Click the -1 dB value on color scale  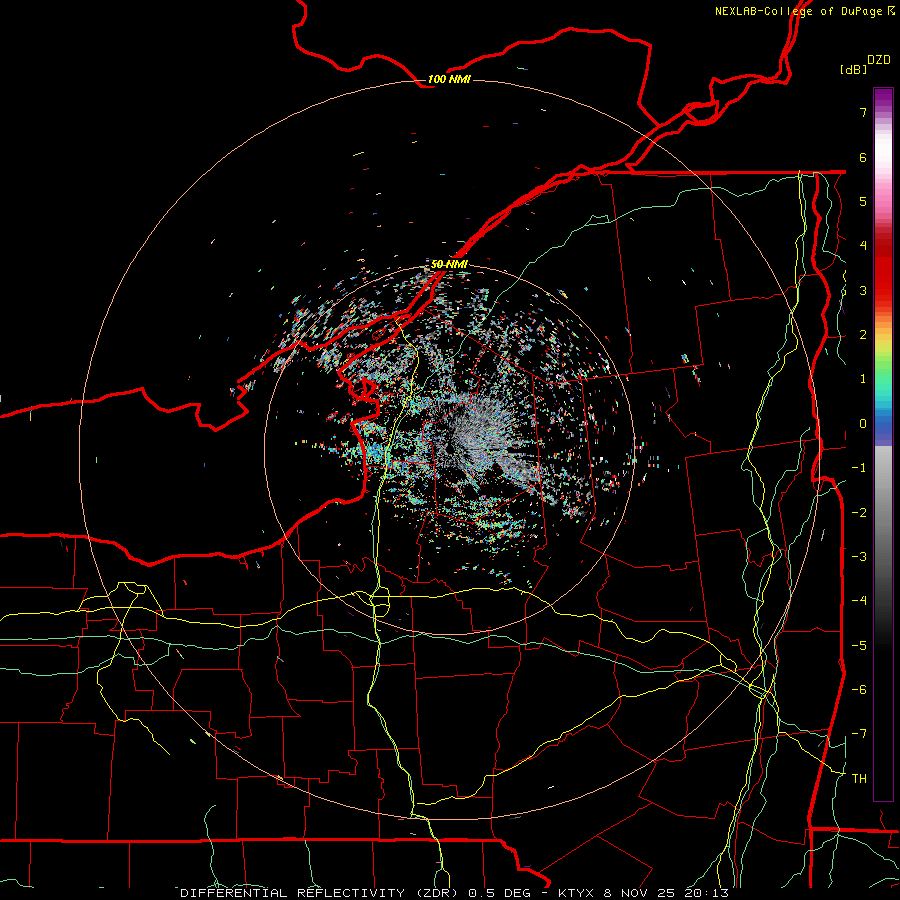point(859,468)
